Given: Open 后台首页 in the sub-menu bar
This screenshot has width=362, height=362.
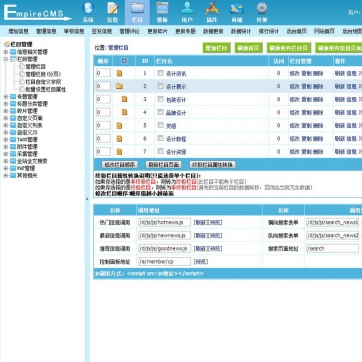Looking at the screenshot, I should tap(296, 31).
